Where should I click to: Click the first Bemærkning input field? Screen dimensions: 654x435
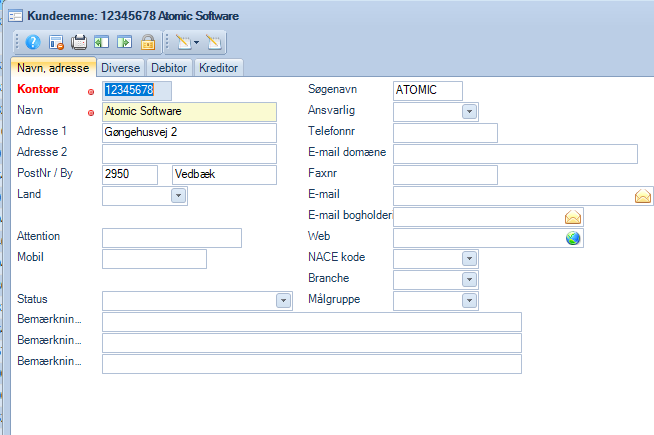click(312, 322)
